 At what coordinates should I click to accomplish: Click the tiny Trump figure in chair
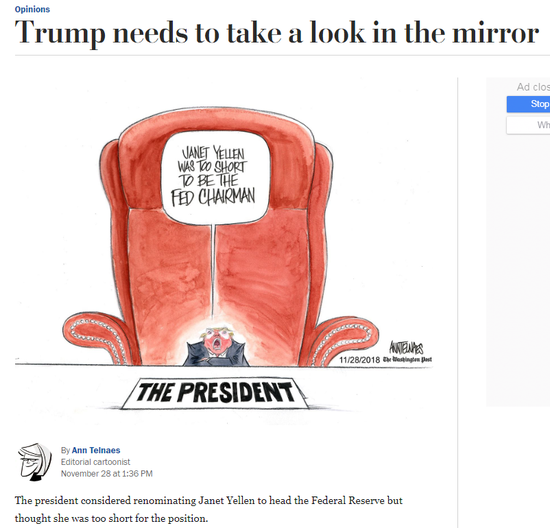point(216,346)
